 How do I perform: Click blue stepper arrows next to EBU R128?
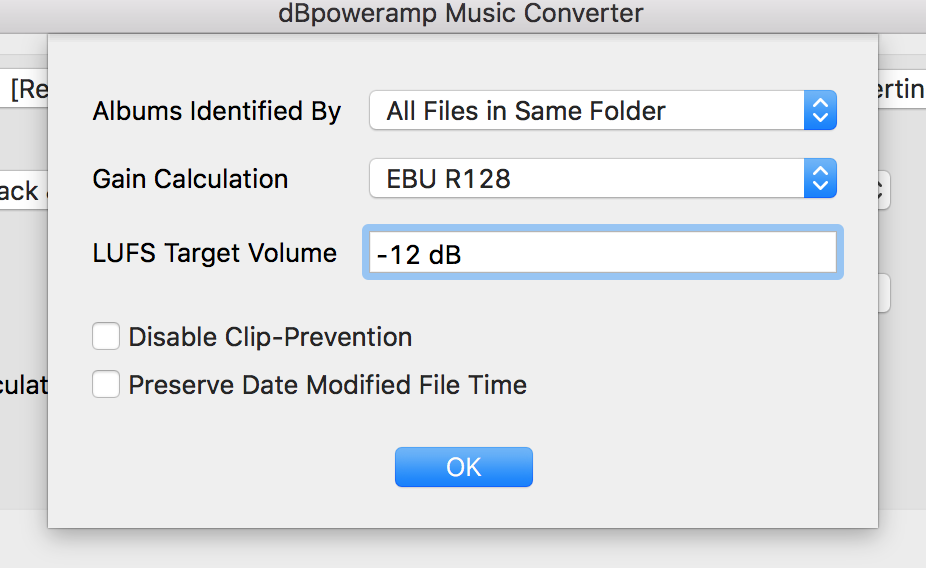[820, 180]
